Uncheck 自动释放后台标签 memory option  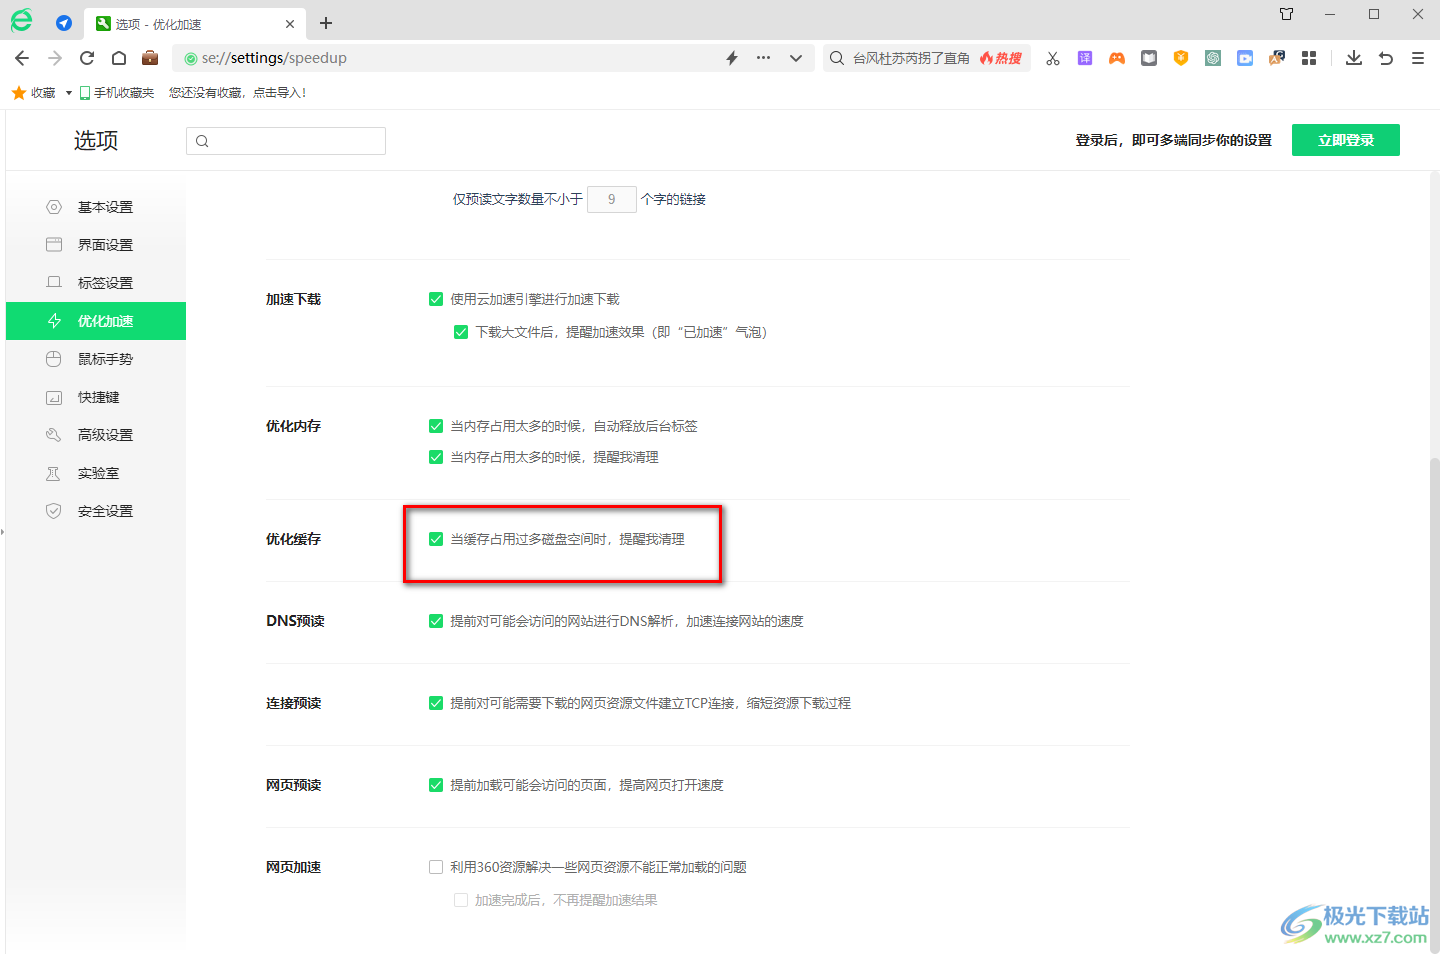436,426
